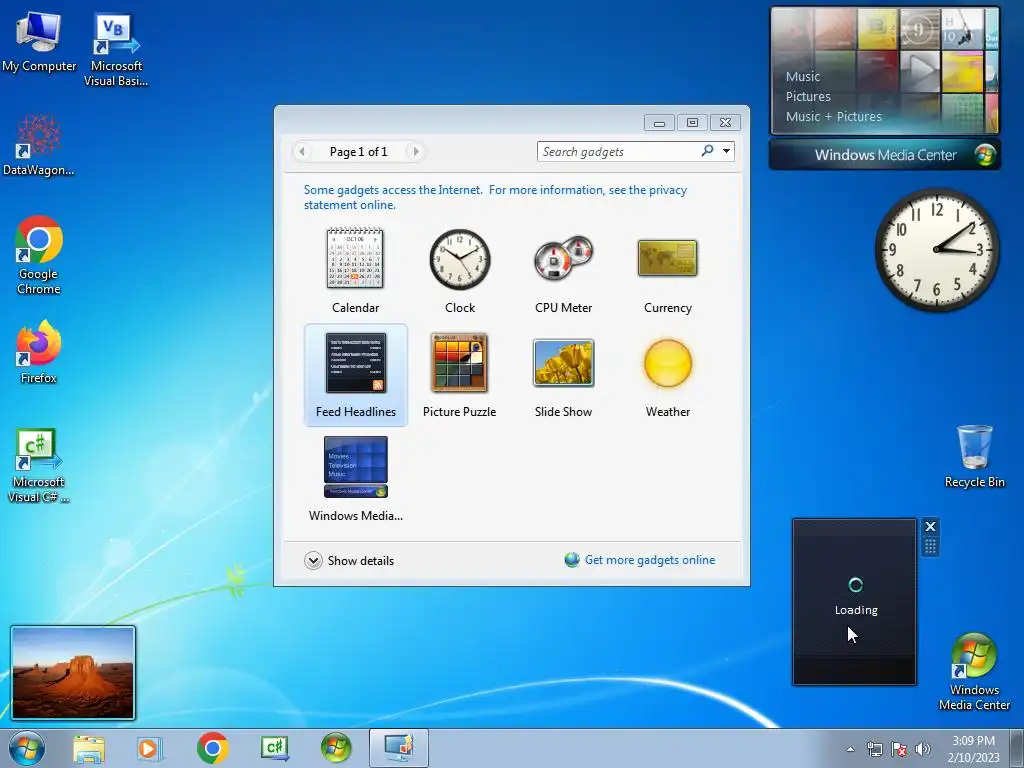
Task: Select the Slide Show gadget
Action: (563, 375)
